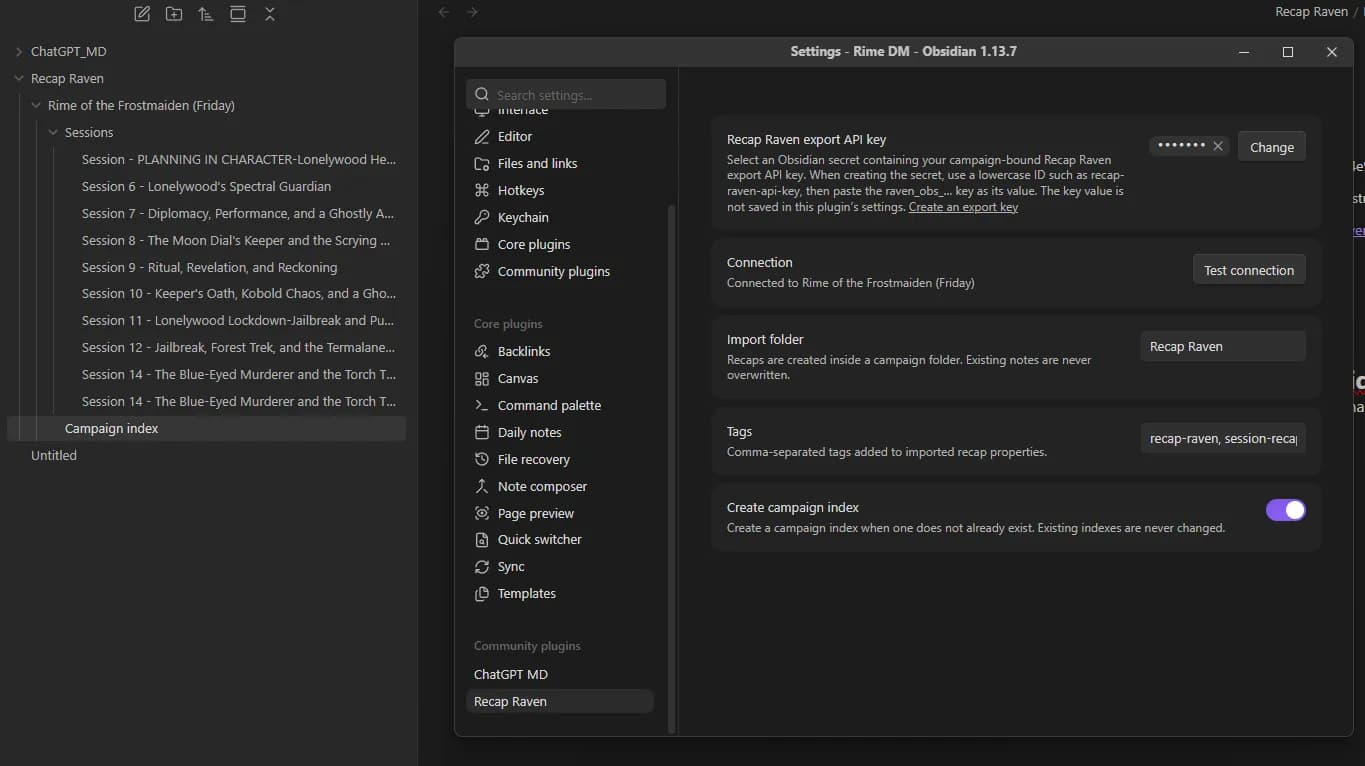Screen dimensions: 1365x766
Task: Click the Templates icon
Action: pyautogui.click(x=482, y=594)
